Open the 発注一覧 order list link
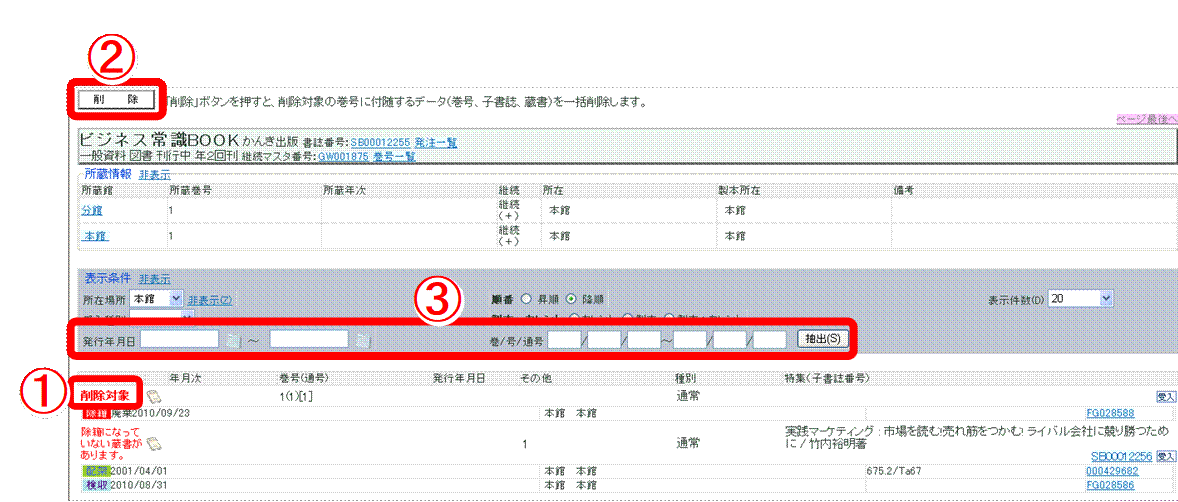 [x=436, y=143]
